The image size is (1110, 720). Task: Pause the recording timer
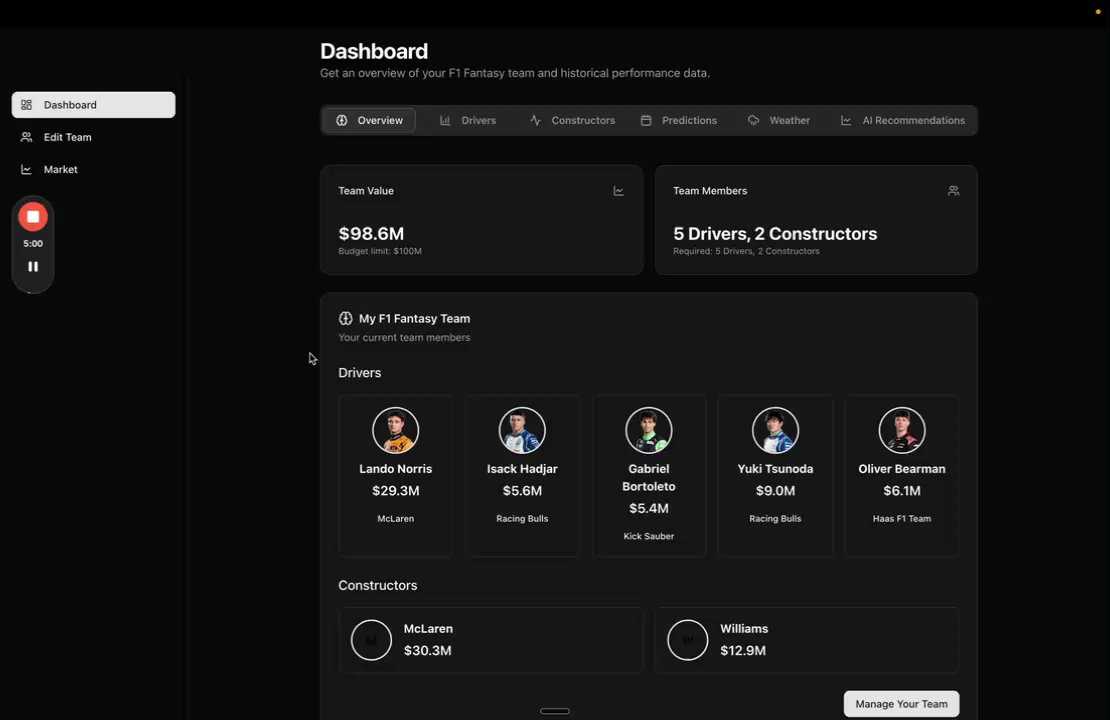tap(33, 267)
